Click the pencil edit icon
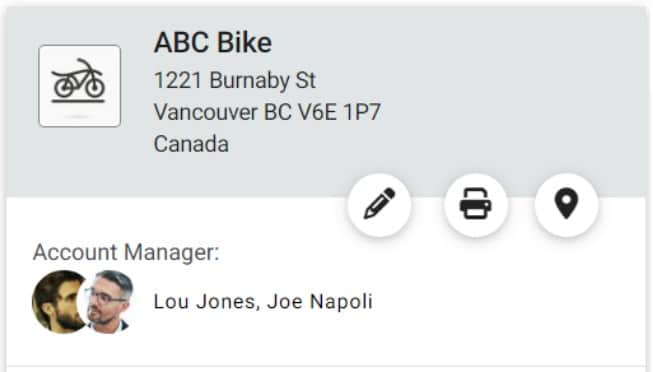653x372 pixels. pos(379,204)
